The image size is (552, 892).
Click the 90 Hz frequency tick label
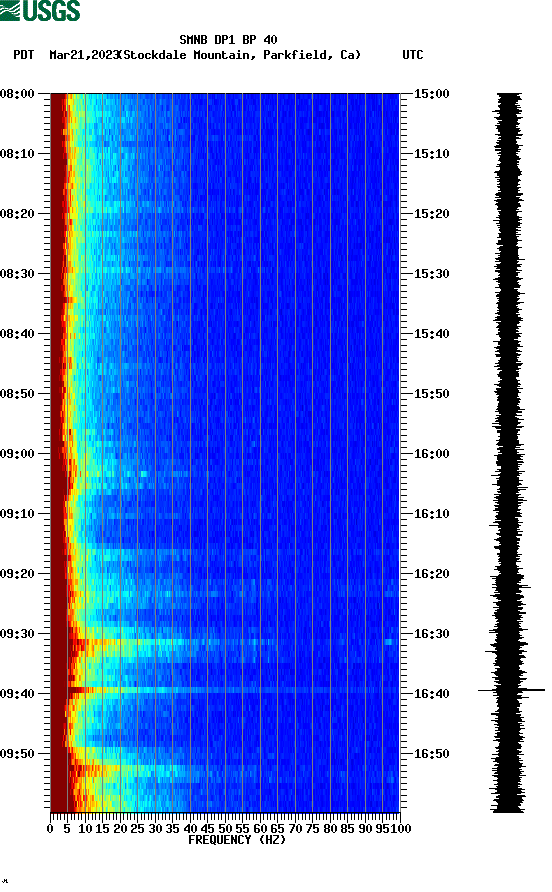(365, 829)
